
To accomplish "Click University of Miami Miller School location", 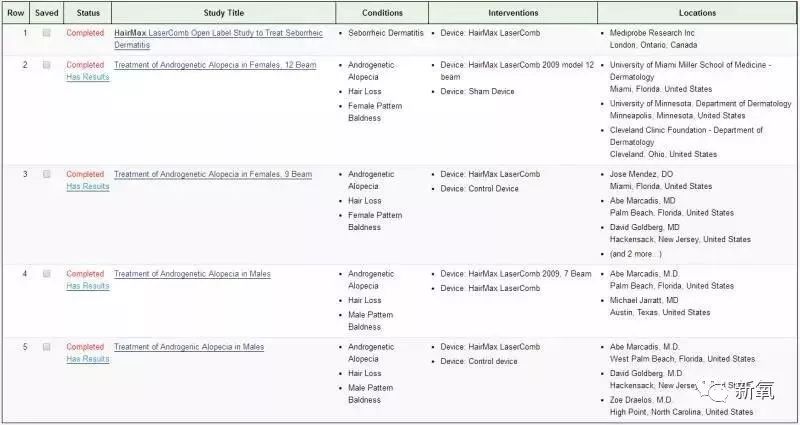I will 690,77.
